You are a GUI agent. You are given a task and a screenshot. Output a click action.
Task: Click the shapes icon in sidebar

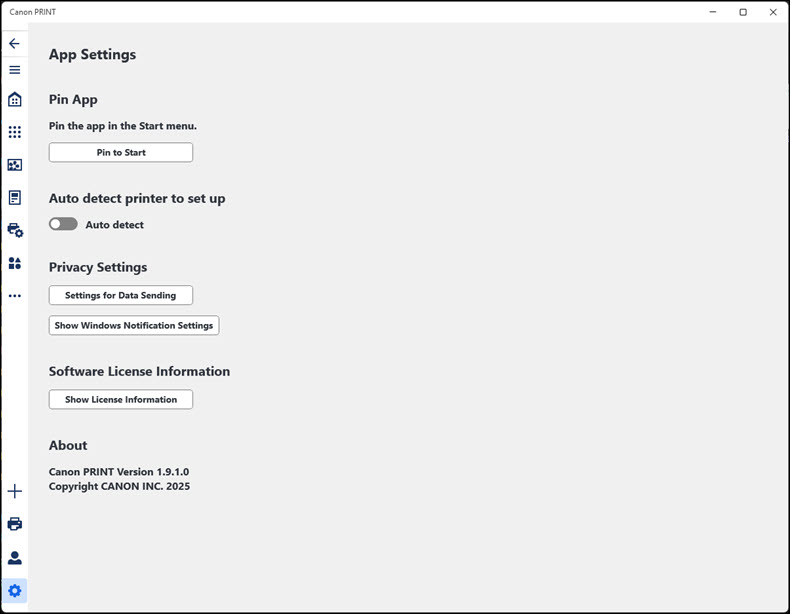click(14, 263)
